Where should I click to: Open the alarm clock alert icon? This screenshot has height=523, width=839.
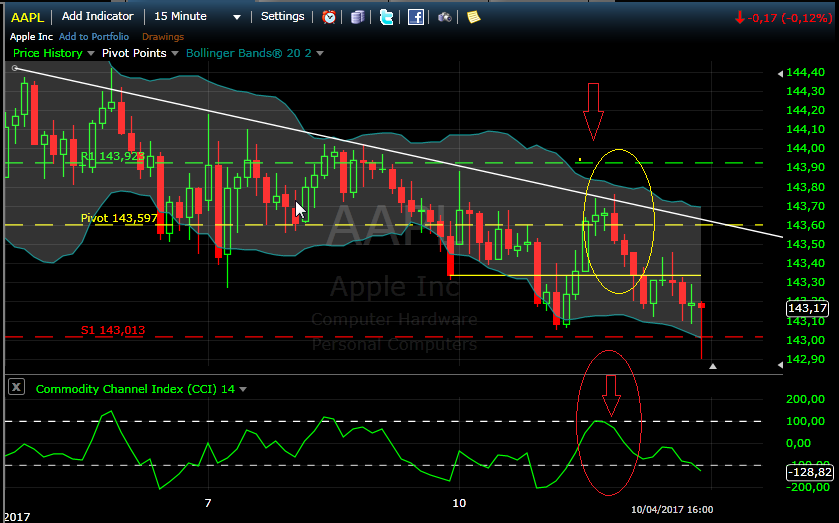coord(329,17)
